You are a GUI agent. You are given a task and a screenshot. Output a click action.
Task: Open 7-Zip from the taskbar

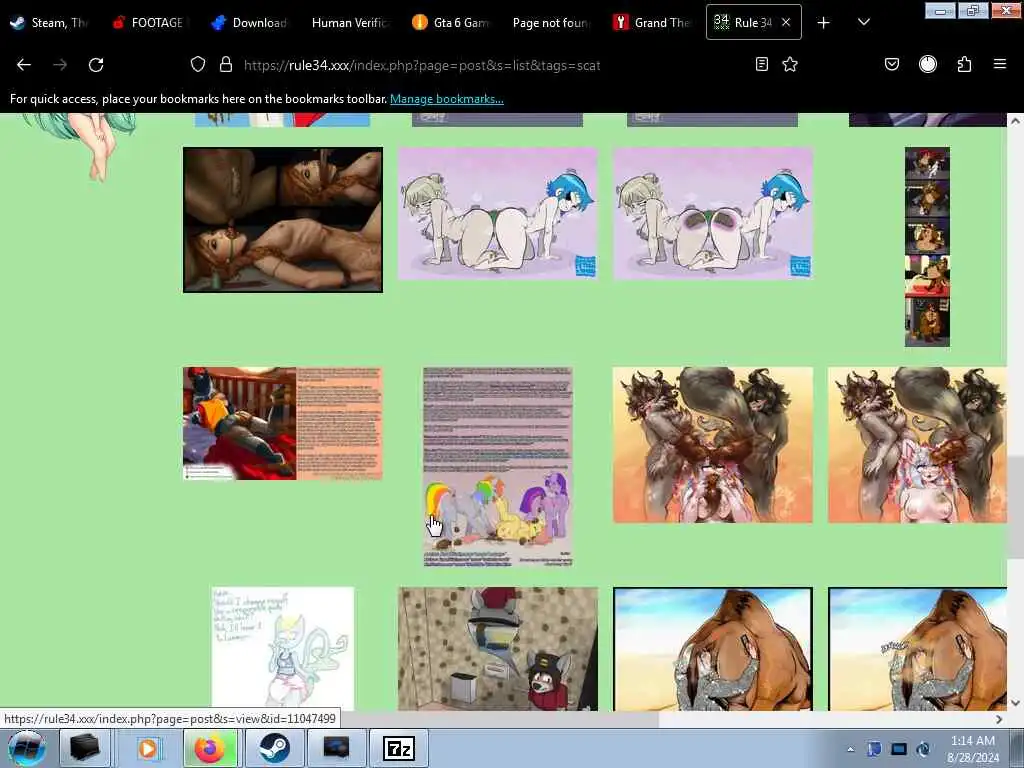(x=398, y=748)
